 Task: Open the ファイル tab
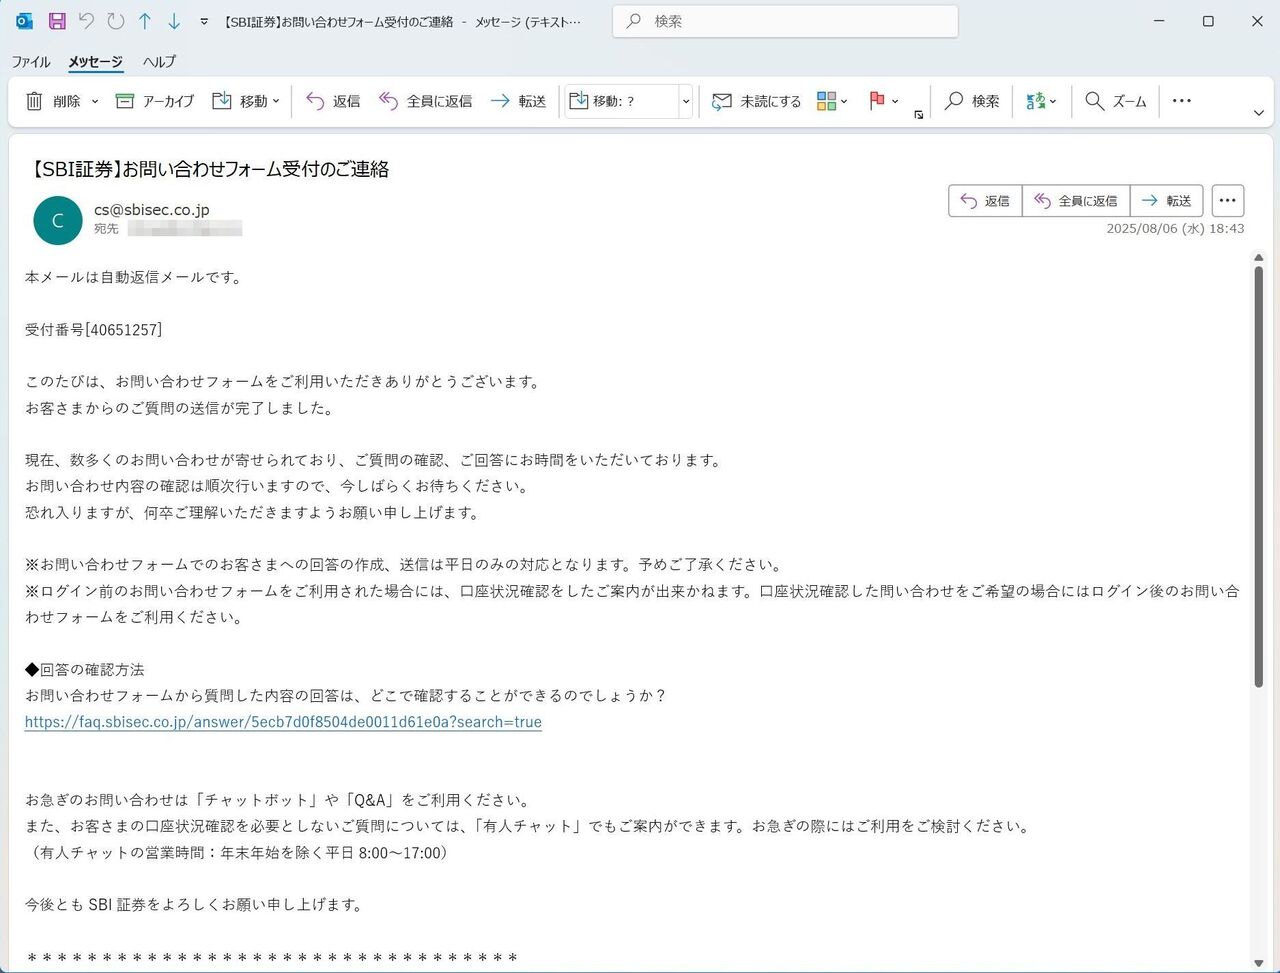[31, 62]
